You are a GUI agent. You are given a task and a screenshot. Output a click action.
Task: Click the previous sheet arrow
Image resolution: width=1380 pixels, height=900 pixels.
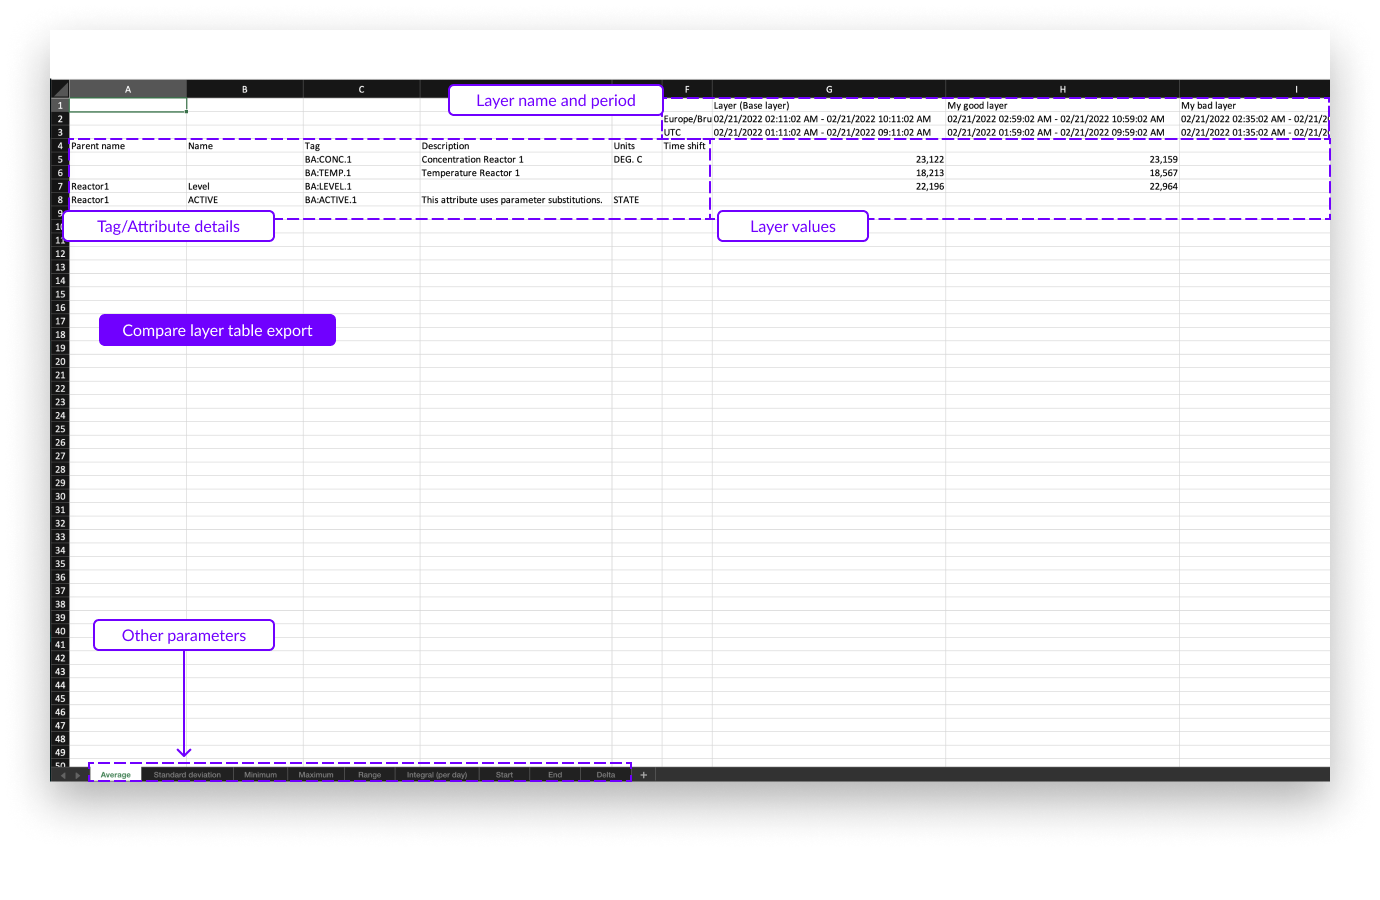tap(63, 775)
